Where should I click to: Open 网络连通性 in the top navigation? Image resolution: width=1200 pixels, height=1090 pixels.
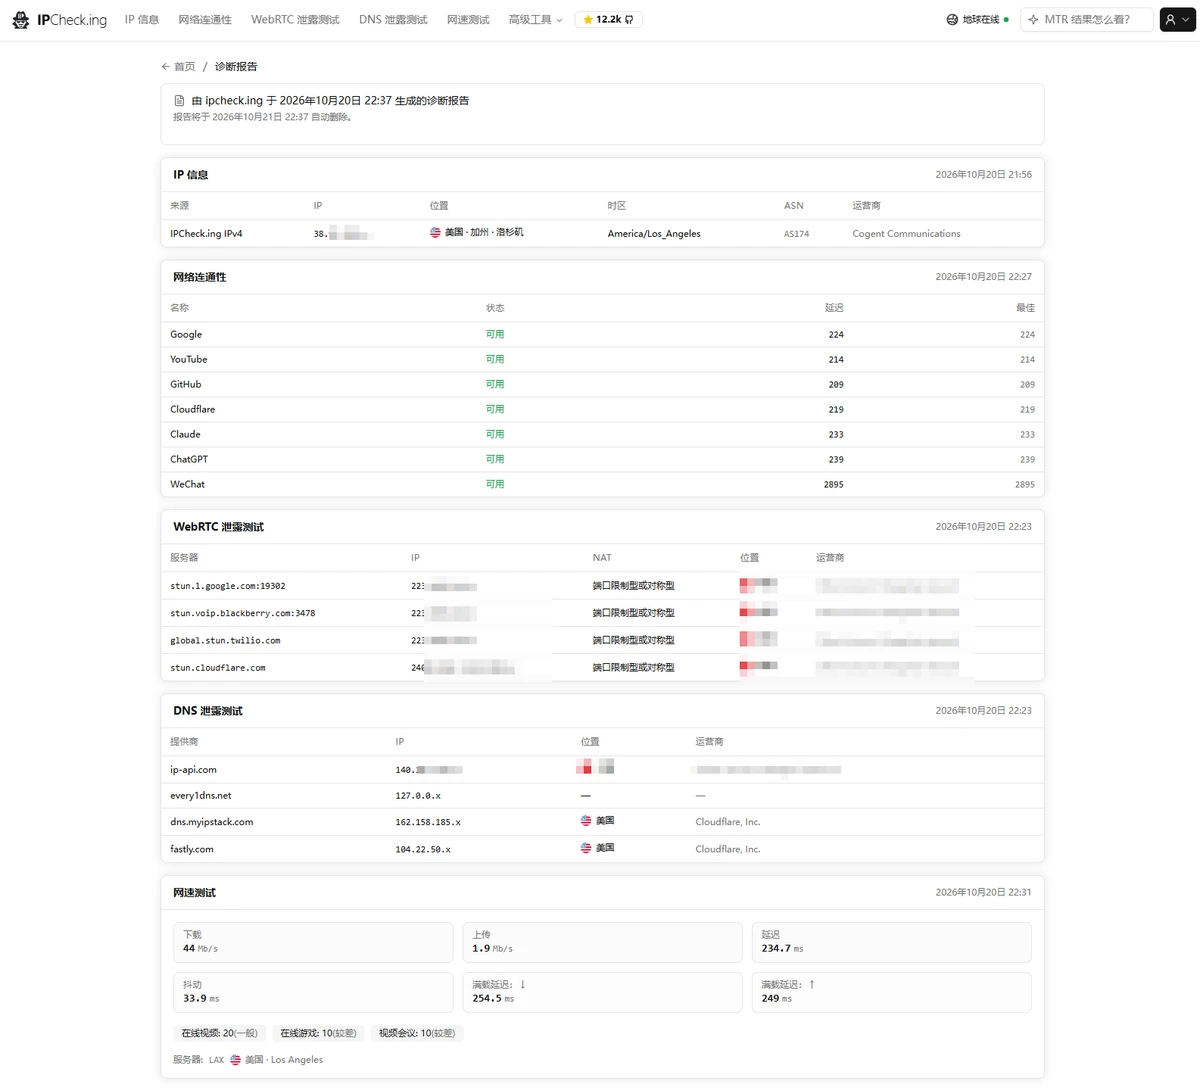click(205, 20)
